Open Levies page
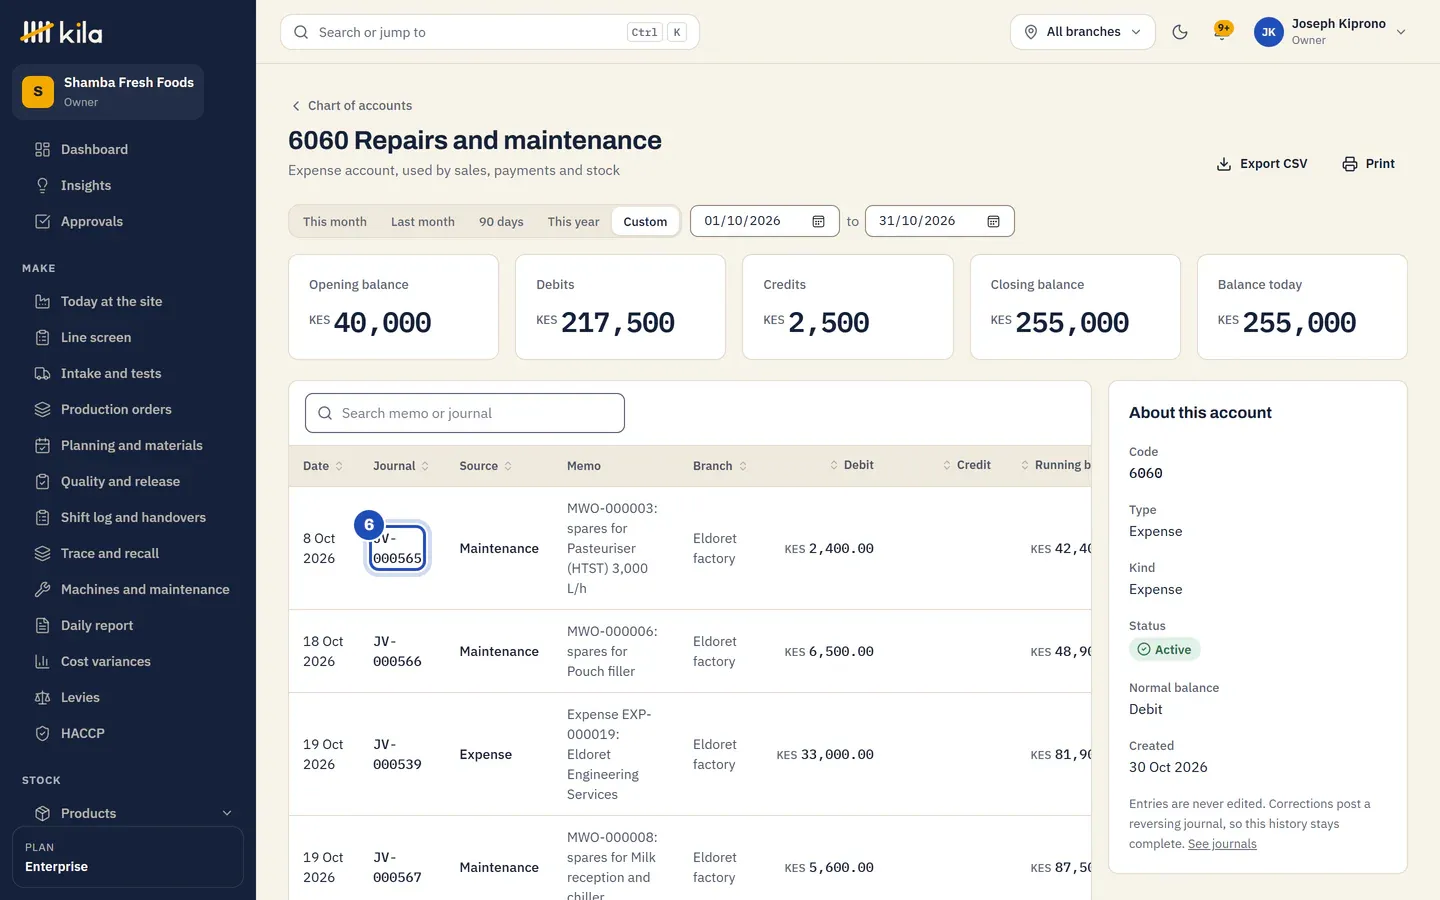 click(128, 698)
